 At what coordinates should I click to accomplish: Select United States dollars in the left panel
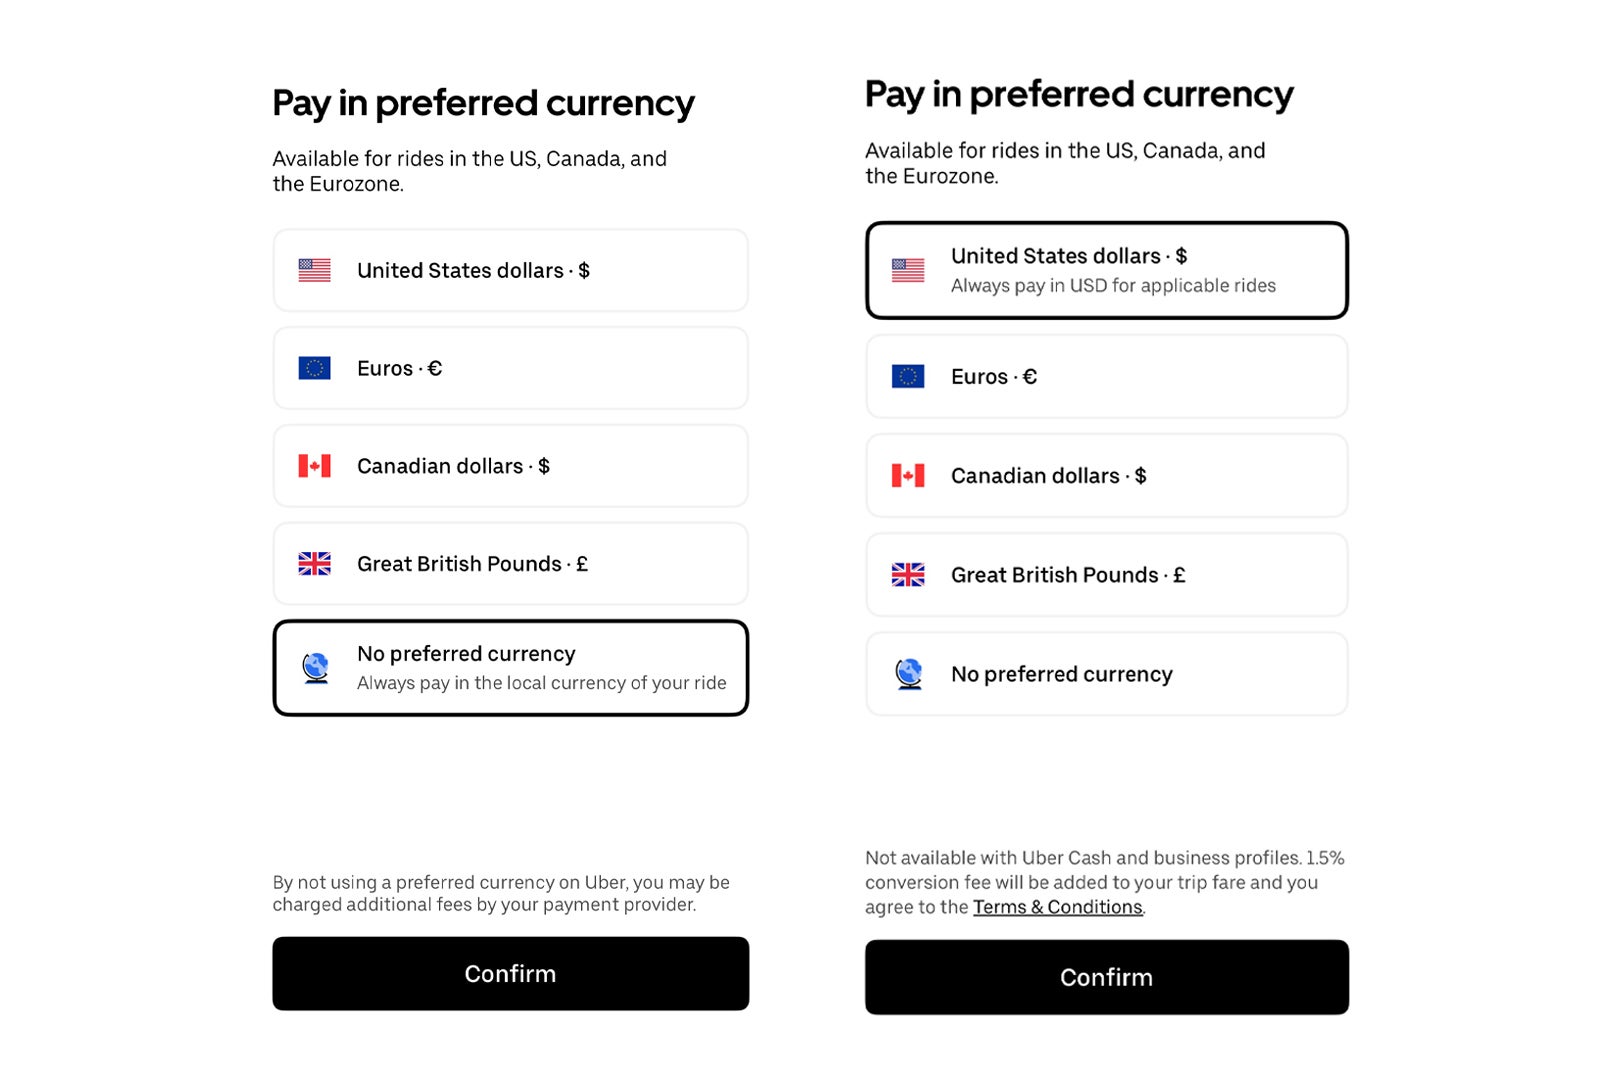pyautogui.click(x=510, y=270)
